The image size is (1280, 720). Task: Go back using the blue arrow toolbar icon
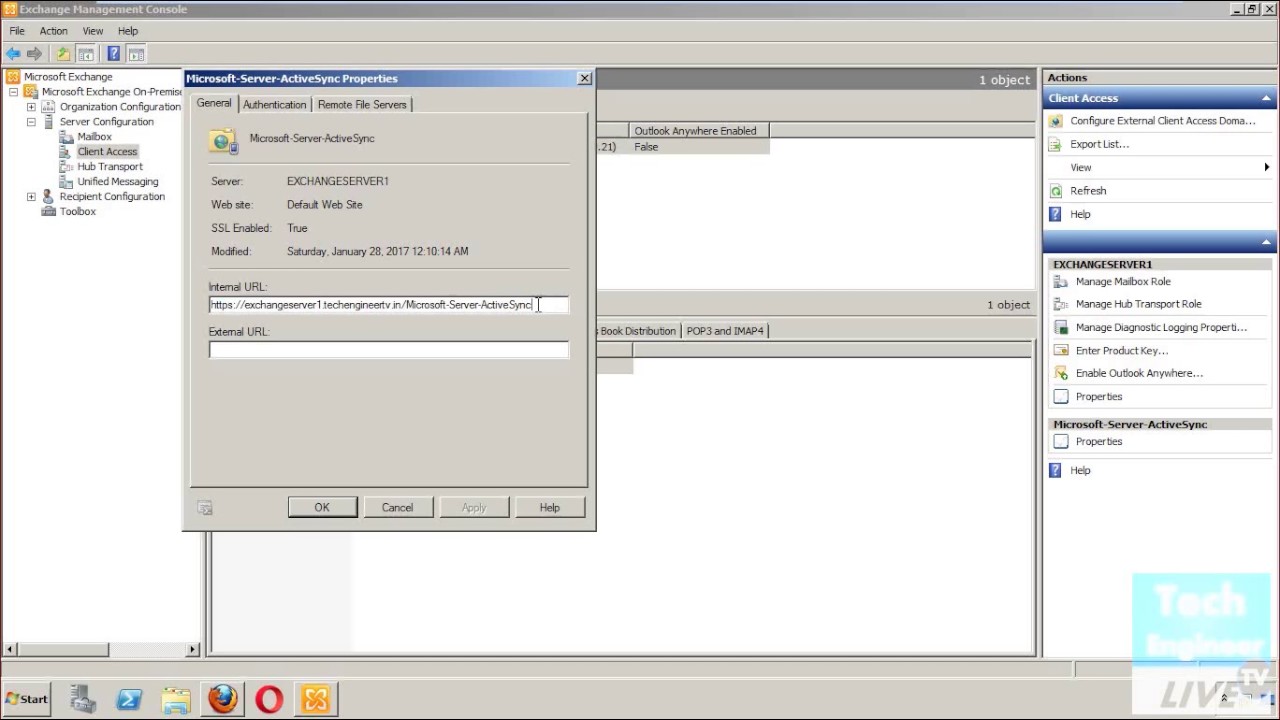(13, 54)
